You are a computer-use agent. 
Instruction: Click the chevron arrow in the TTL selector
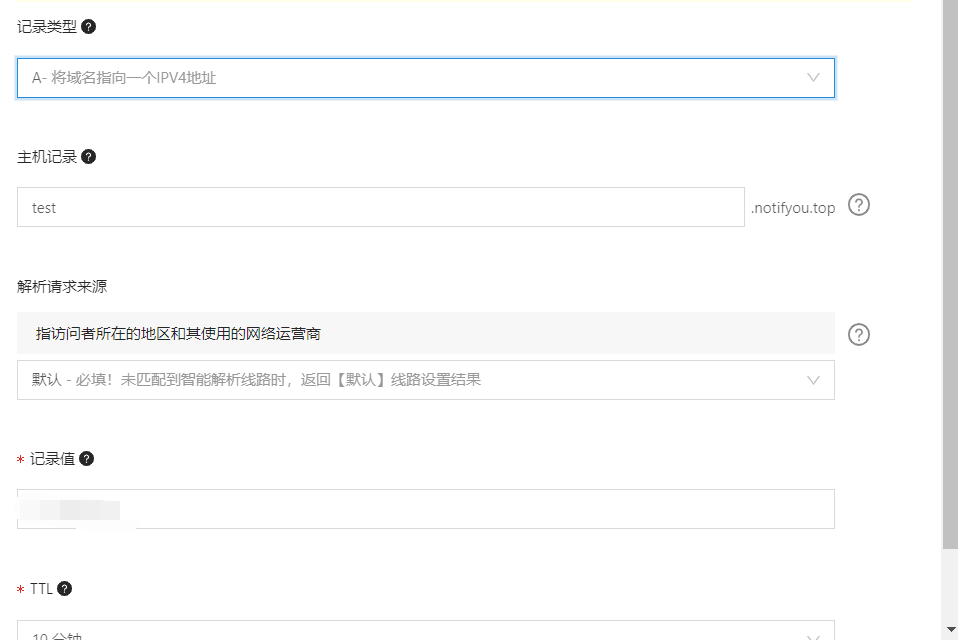[x=813, y=634]
